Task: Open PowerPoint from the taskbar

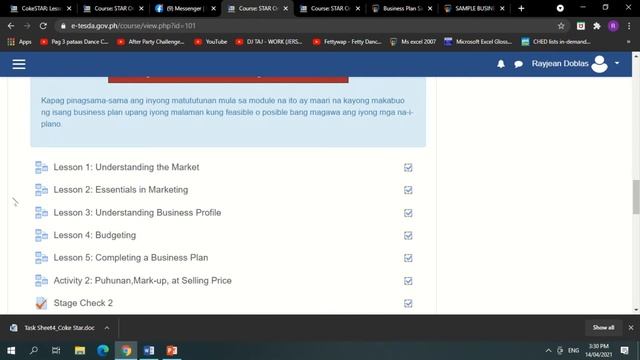Action: point(172,351)
